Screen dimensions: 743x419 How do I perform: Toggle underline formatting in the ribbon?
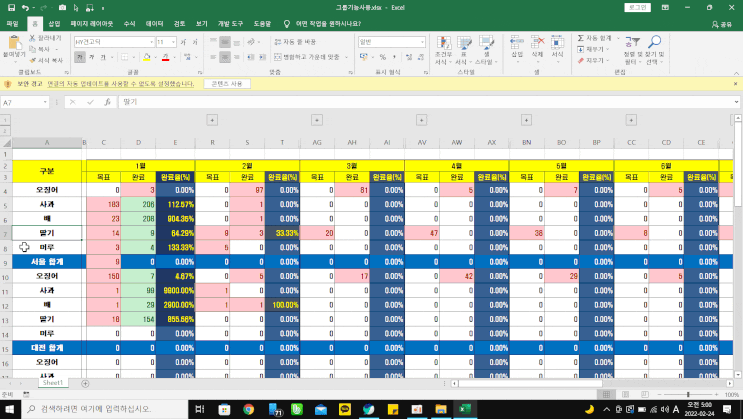[103, 57]
